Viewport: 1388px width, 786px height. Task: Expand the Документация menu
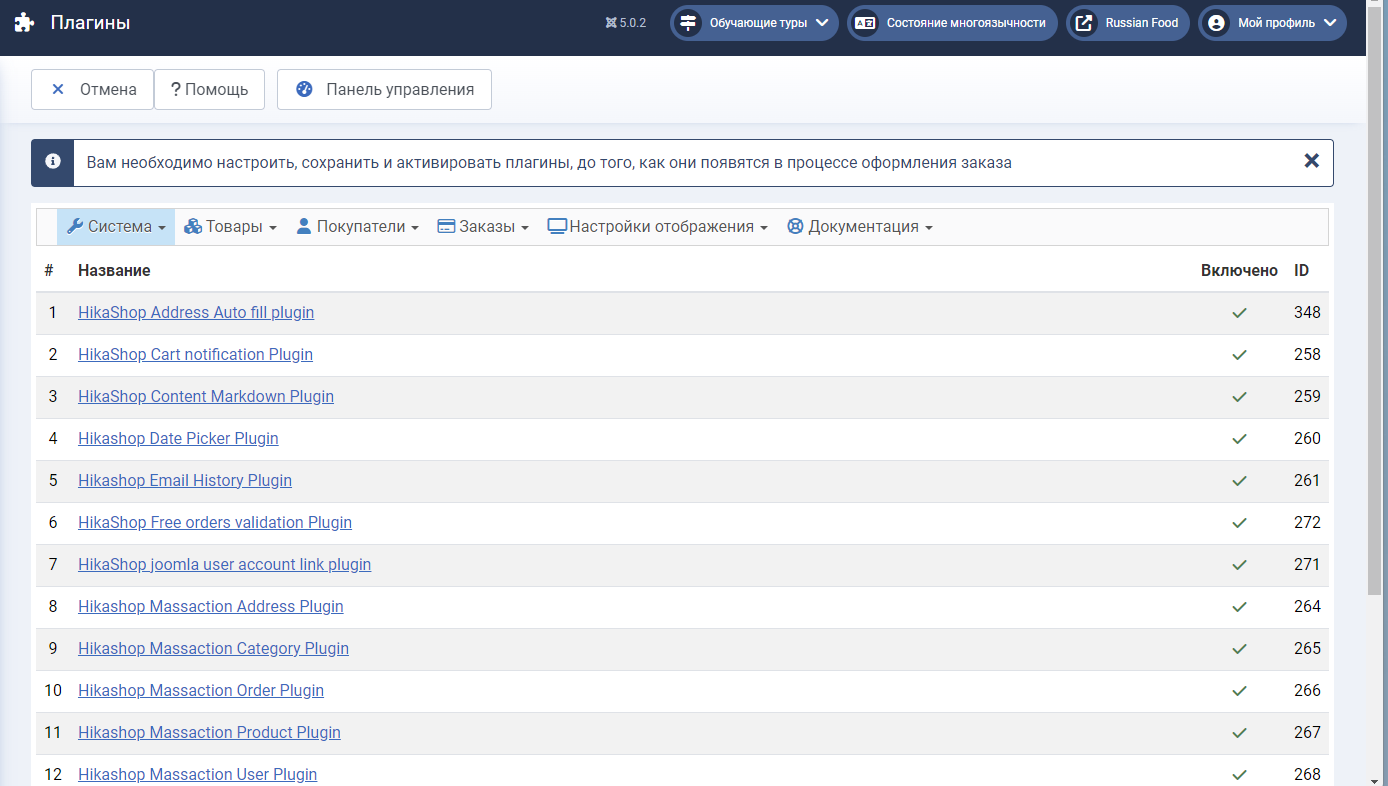(x=860, y=226)
